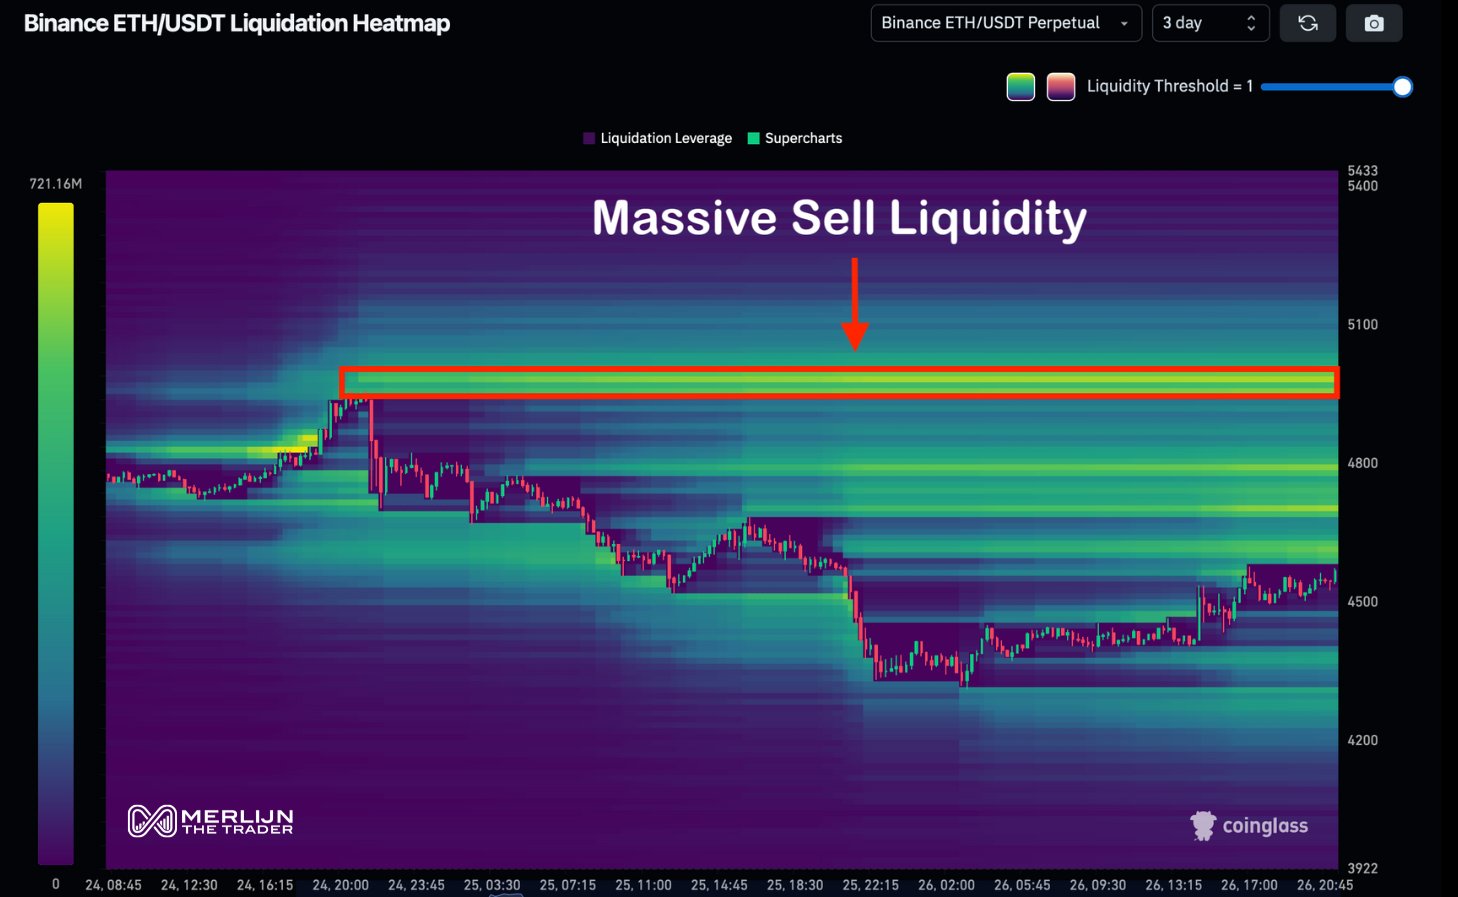Open the Binance ETH/USDT Perpetual dropdown
1458x897 pixels.
pos(1005,23)
